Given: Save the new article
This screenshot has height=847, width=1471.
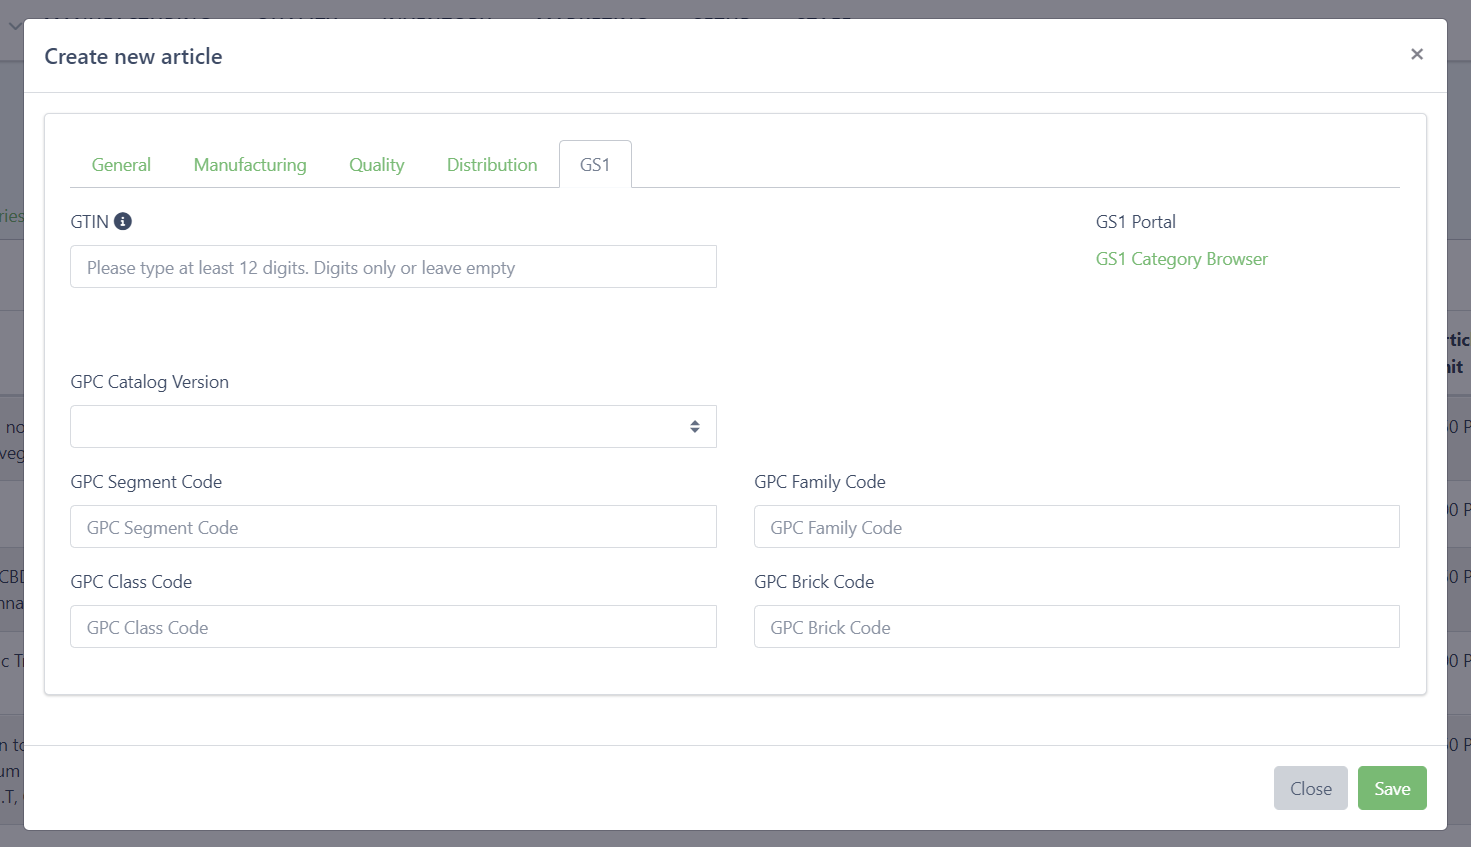Looking at the screenshot, I should tap(1391, 788).
